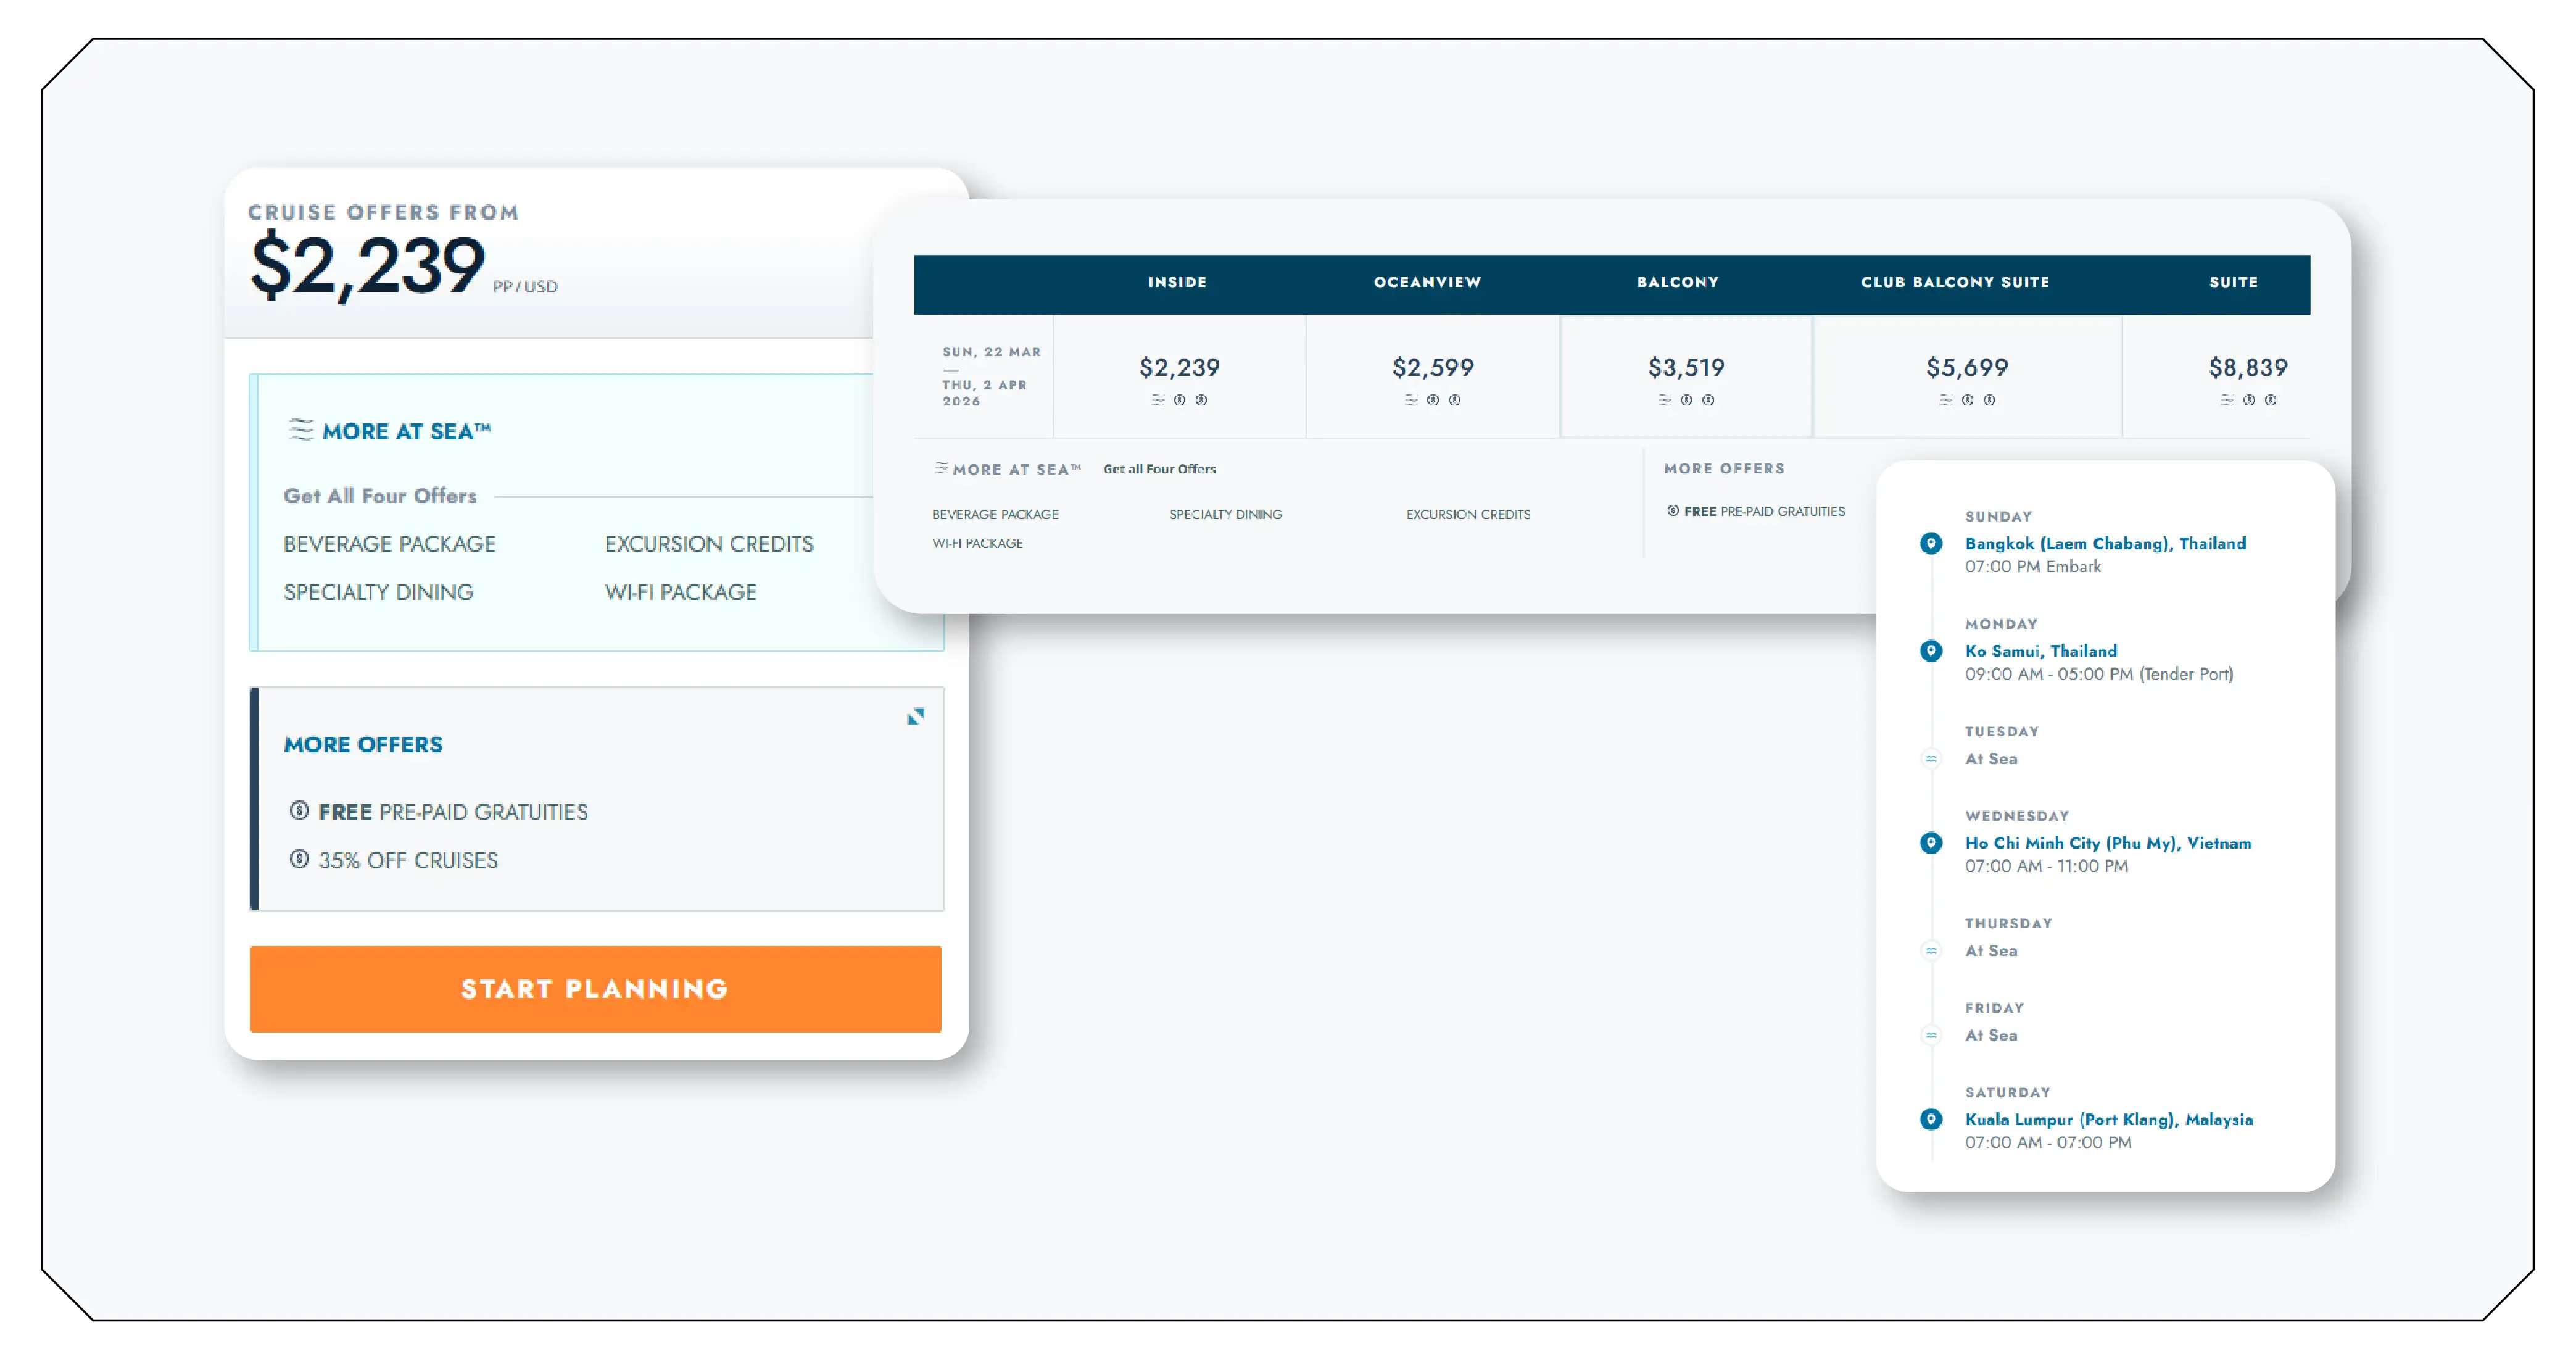The image size is (2576, 1359).
Task: Select the Club Balcony Suite column header
Action: tap(1955, 283)
